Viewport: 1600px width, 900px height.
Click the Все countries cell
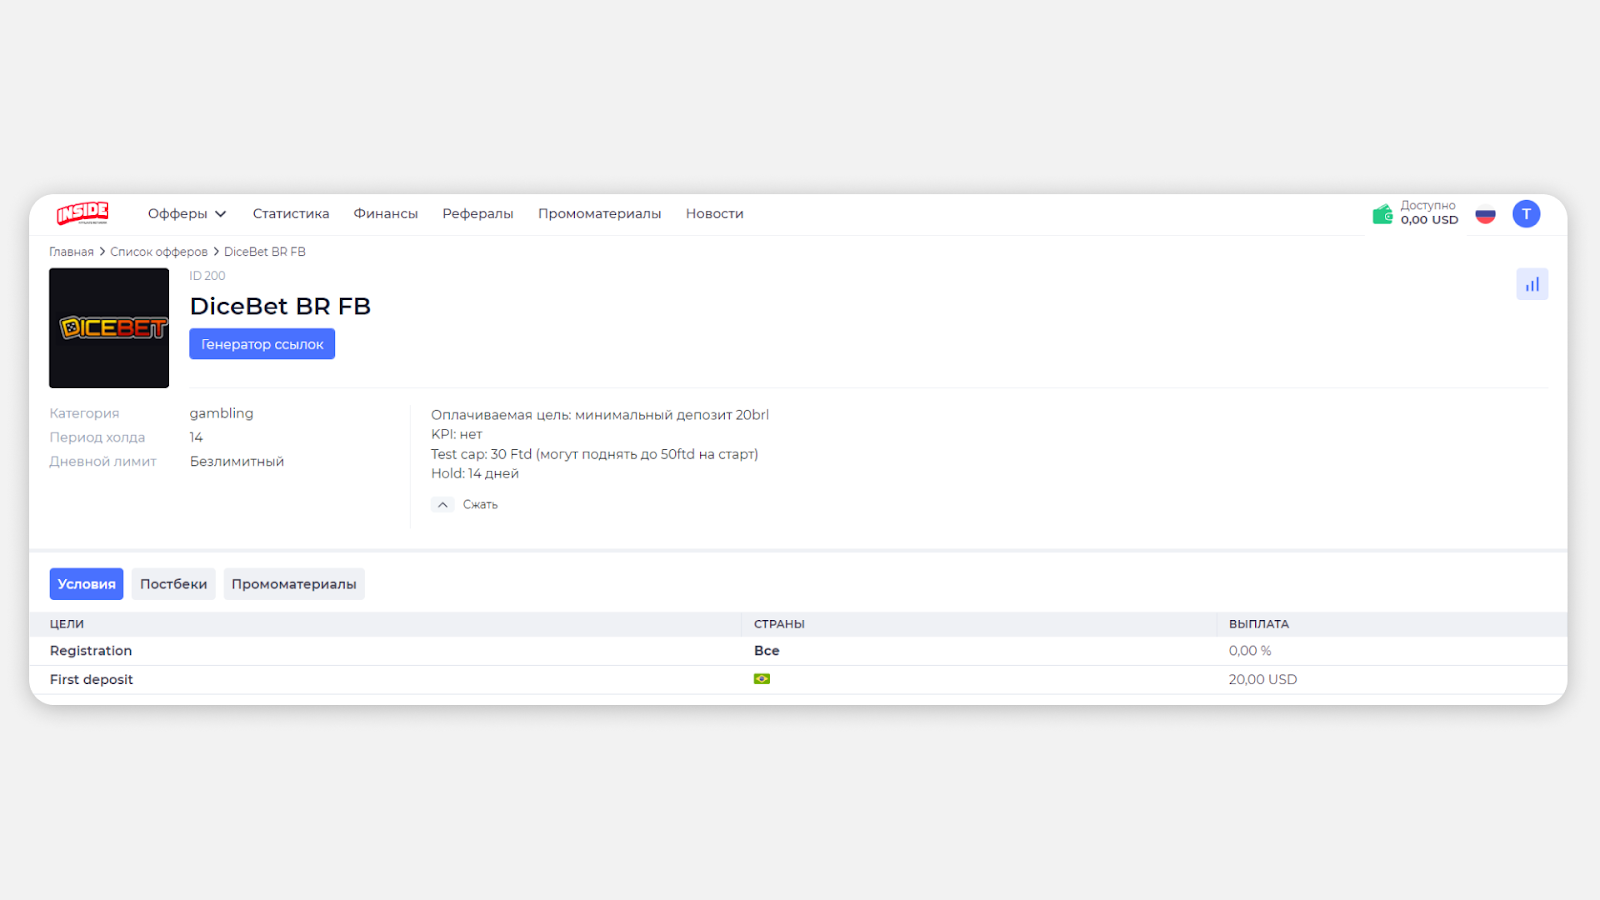pos(767,651)
